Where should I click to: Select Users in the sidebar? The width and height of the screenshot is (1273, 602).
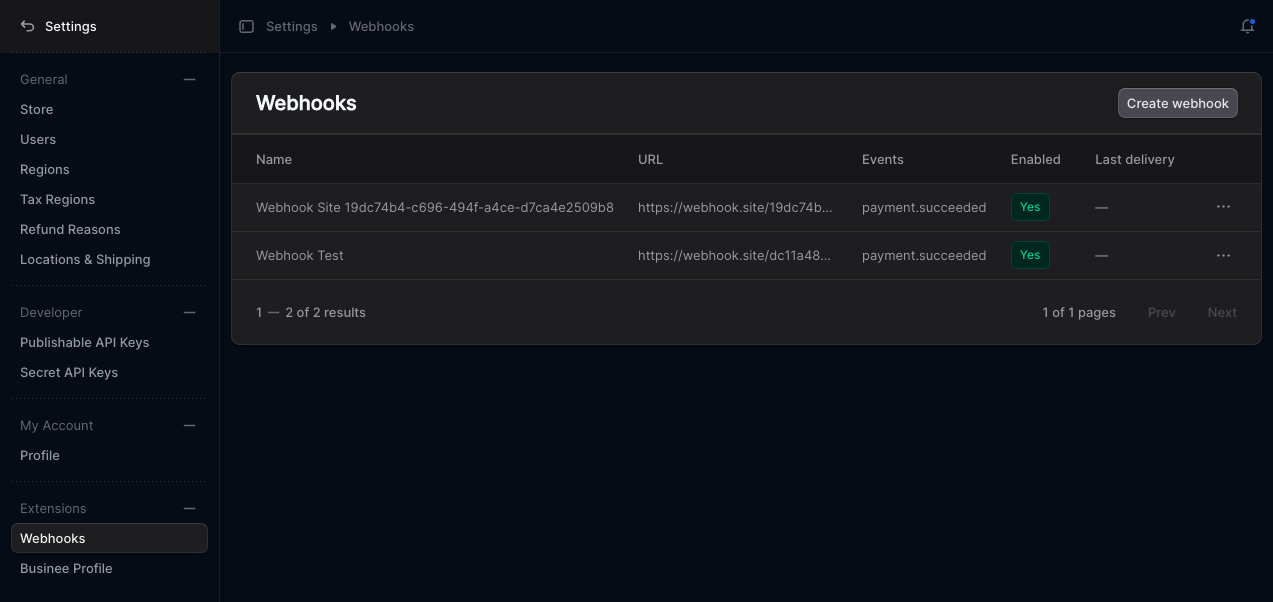[x=38, y=139]
